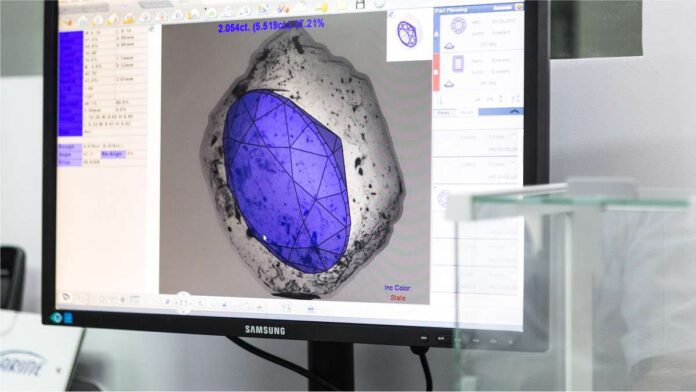The image size is (696, 392).
Task: Select the round brilliant shape icon in plan A
Action: (x=458, y=25)
